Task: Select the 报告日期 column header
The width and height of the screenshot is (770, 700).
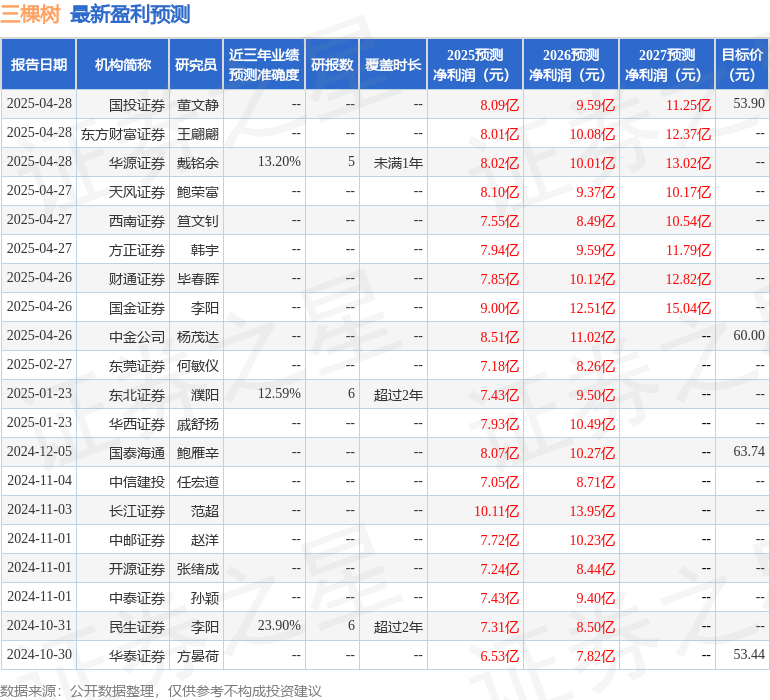Action: 39,64
